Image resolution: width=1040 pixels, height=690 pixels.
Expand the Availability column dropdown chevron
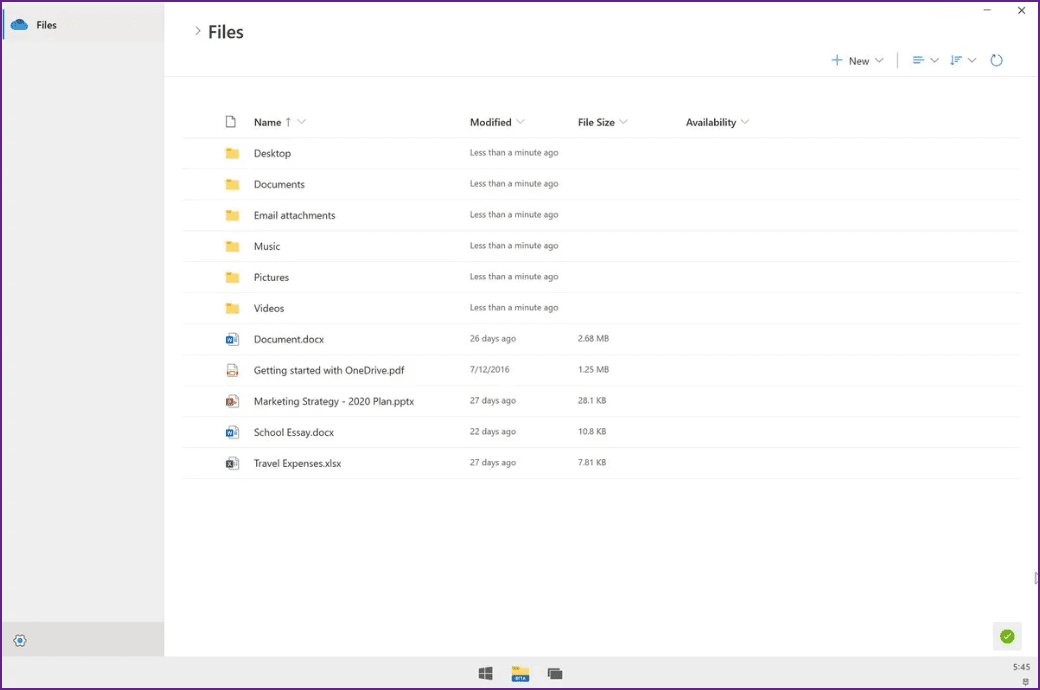pyautogui.click(x=745, y=122)
